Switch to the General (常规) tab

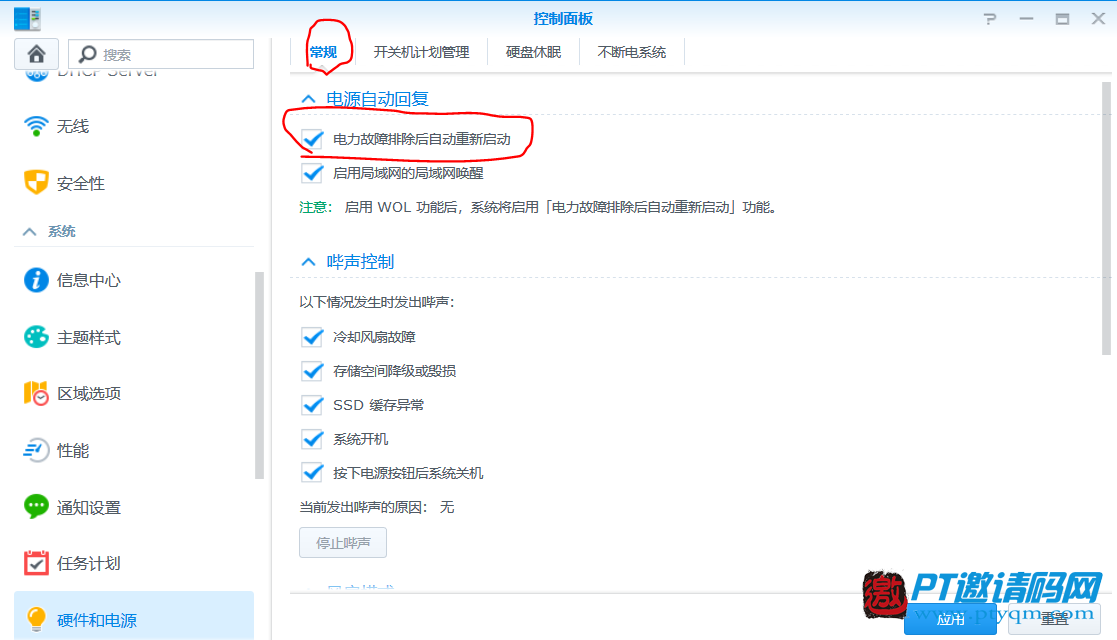[323, 52]
